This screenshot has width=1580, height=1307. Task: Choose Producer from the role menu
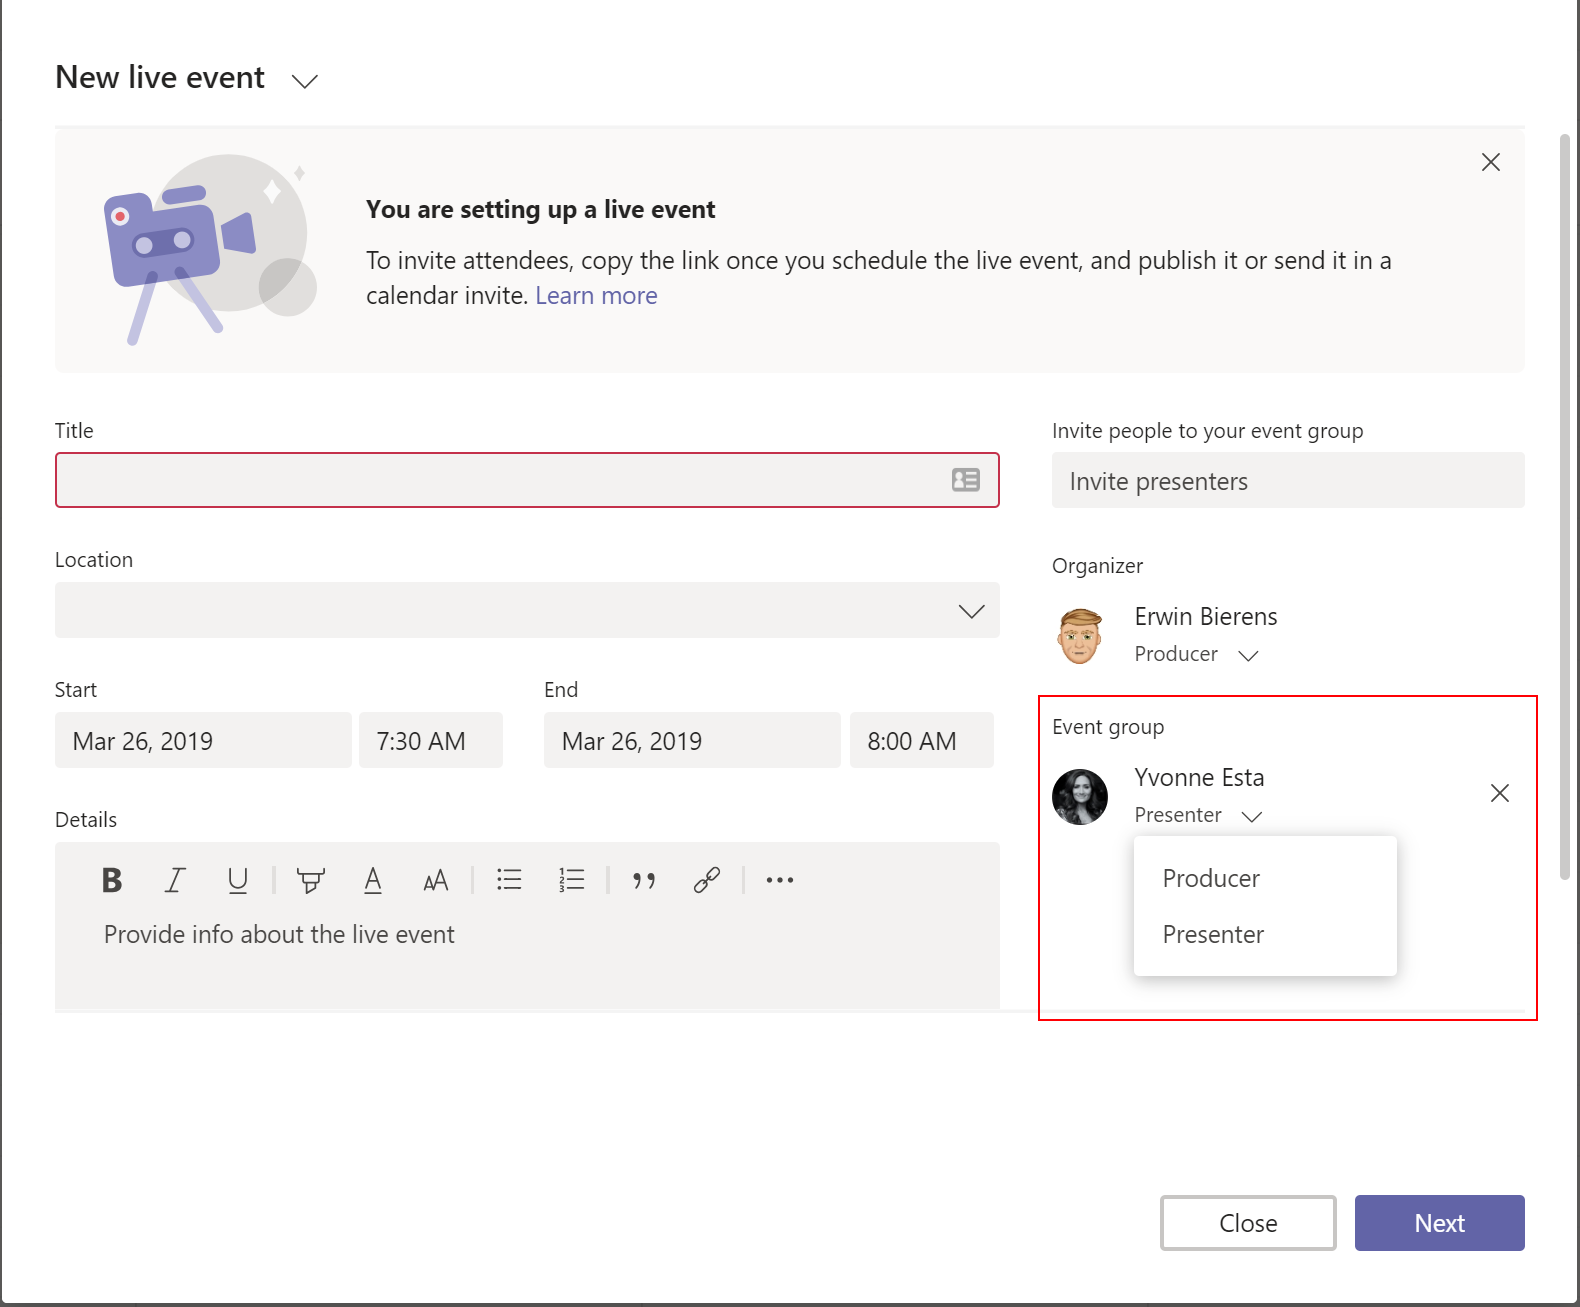tap(1211, 878)
